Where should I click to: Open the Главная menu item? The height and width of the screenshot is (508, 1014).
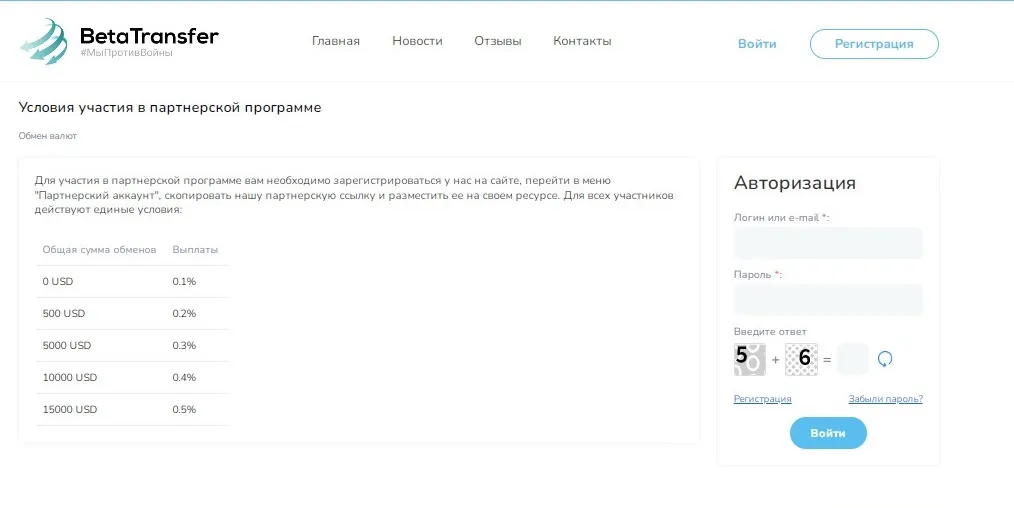pos(336,41)
